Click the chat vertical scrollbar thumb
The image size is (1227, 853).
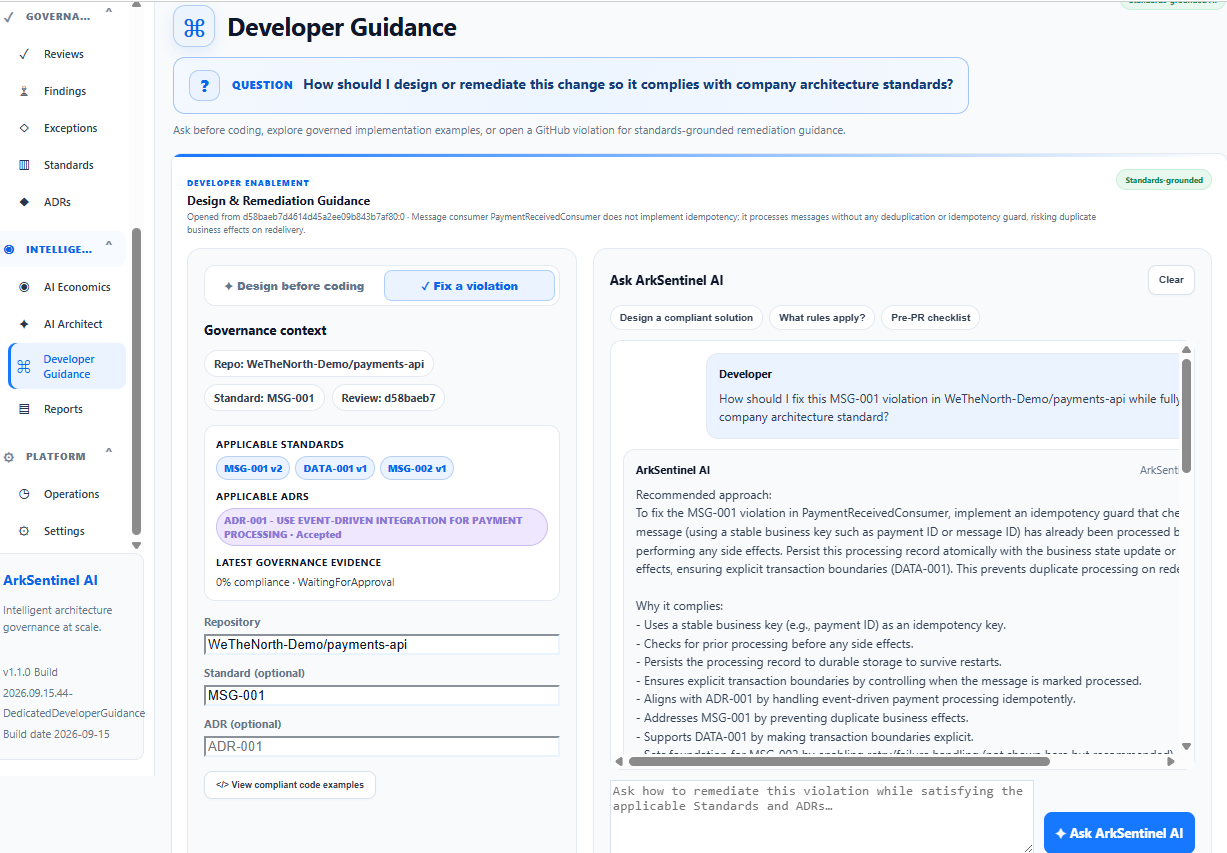(1186, 415)
